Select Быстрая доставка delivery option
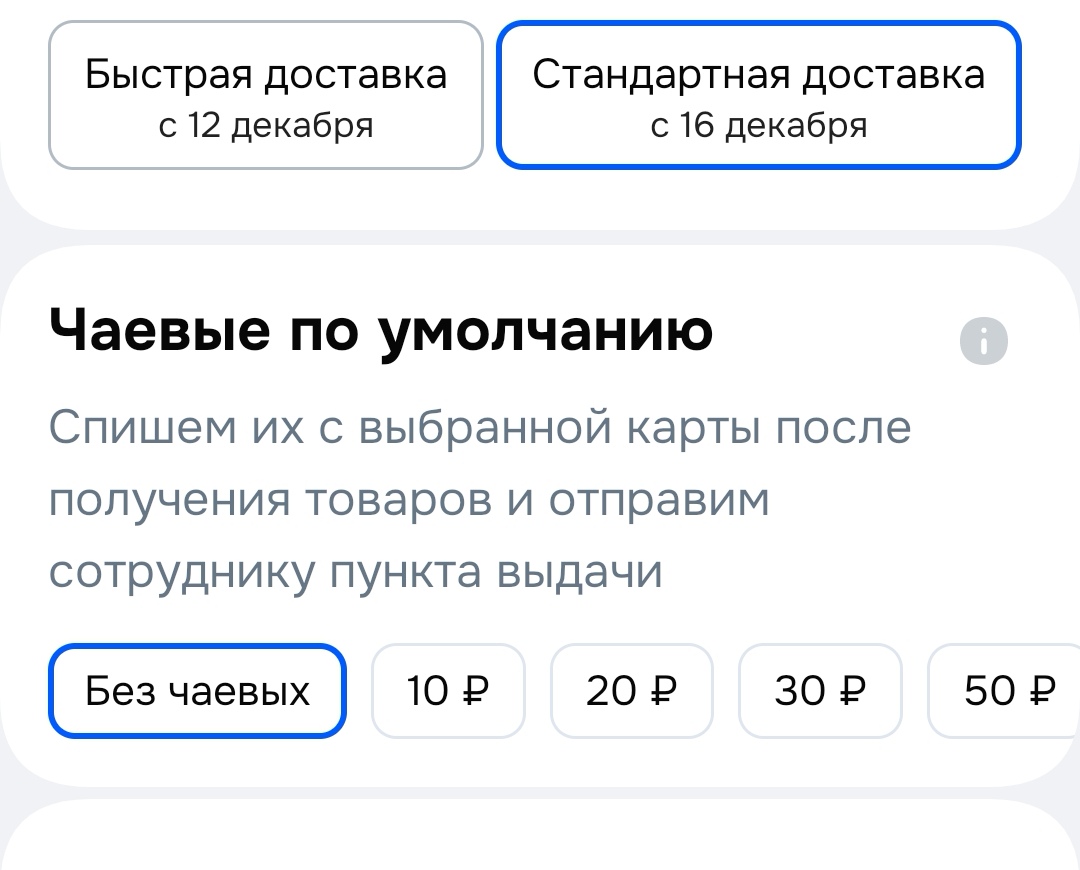Screen dimensions: 1080x870 click(266, 95)
